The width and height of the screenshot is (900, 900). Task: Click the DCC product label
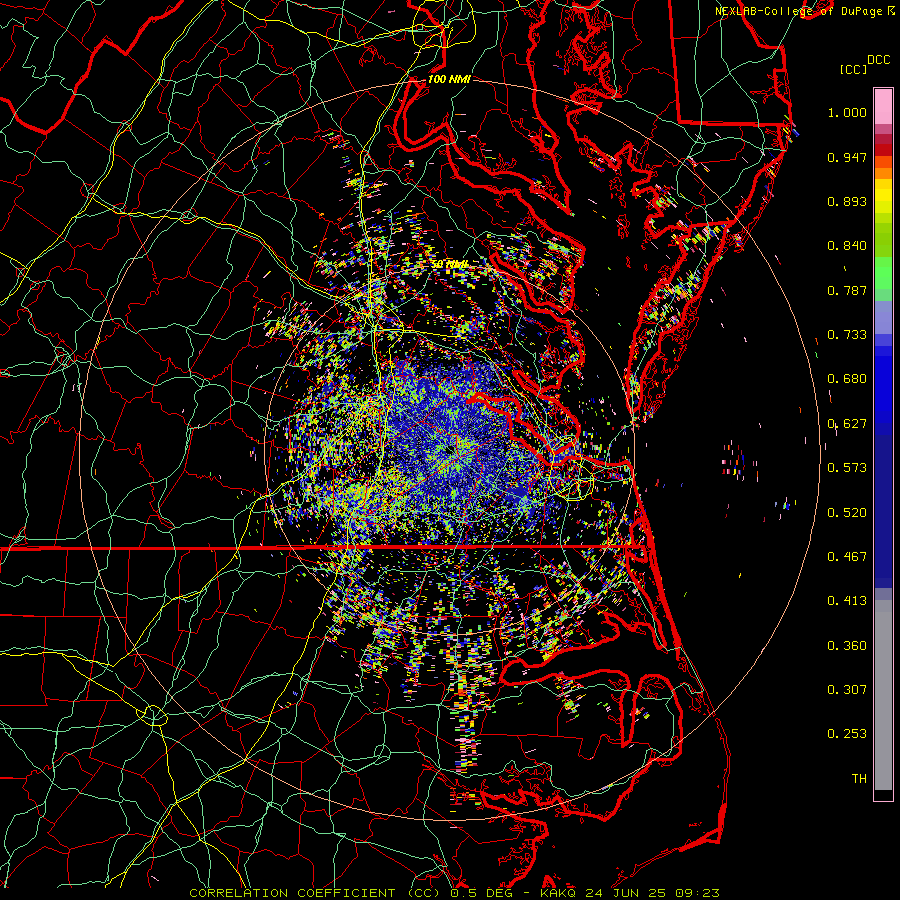(x=878, y=60)
